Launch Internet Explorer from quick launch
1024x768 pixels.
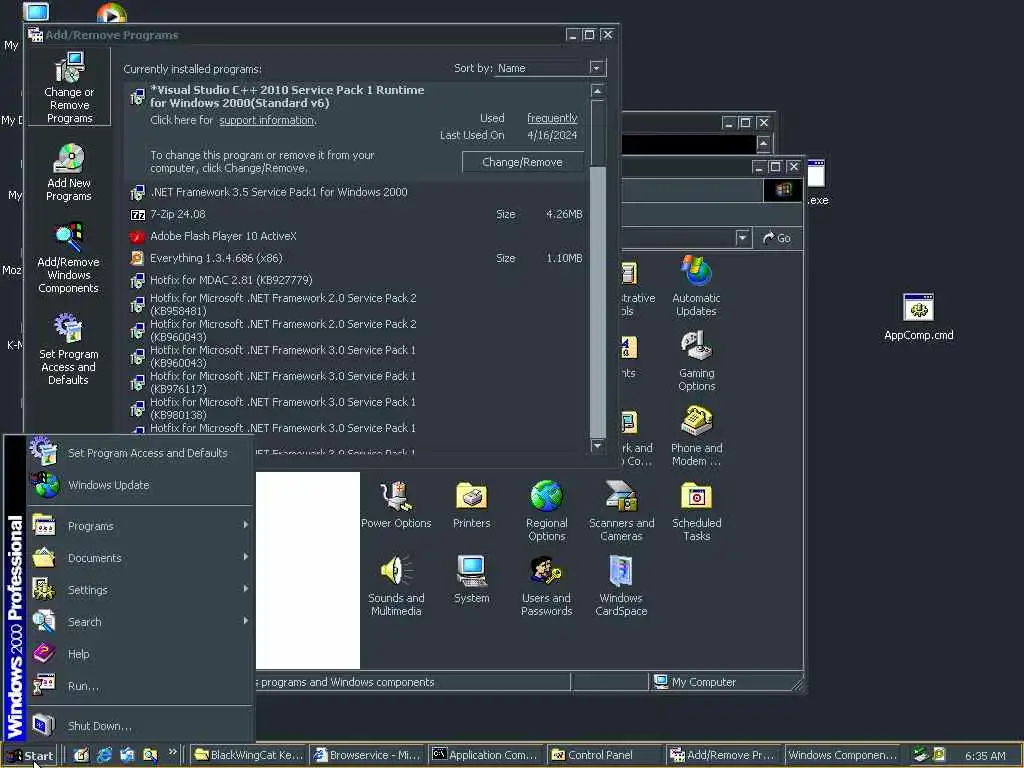104,755
